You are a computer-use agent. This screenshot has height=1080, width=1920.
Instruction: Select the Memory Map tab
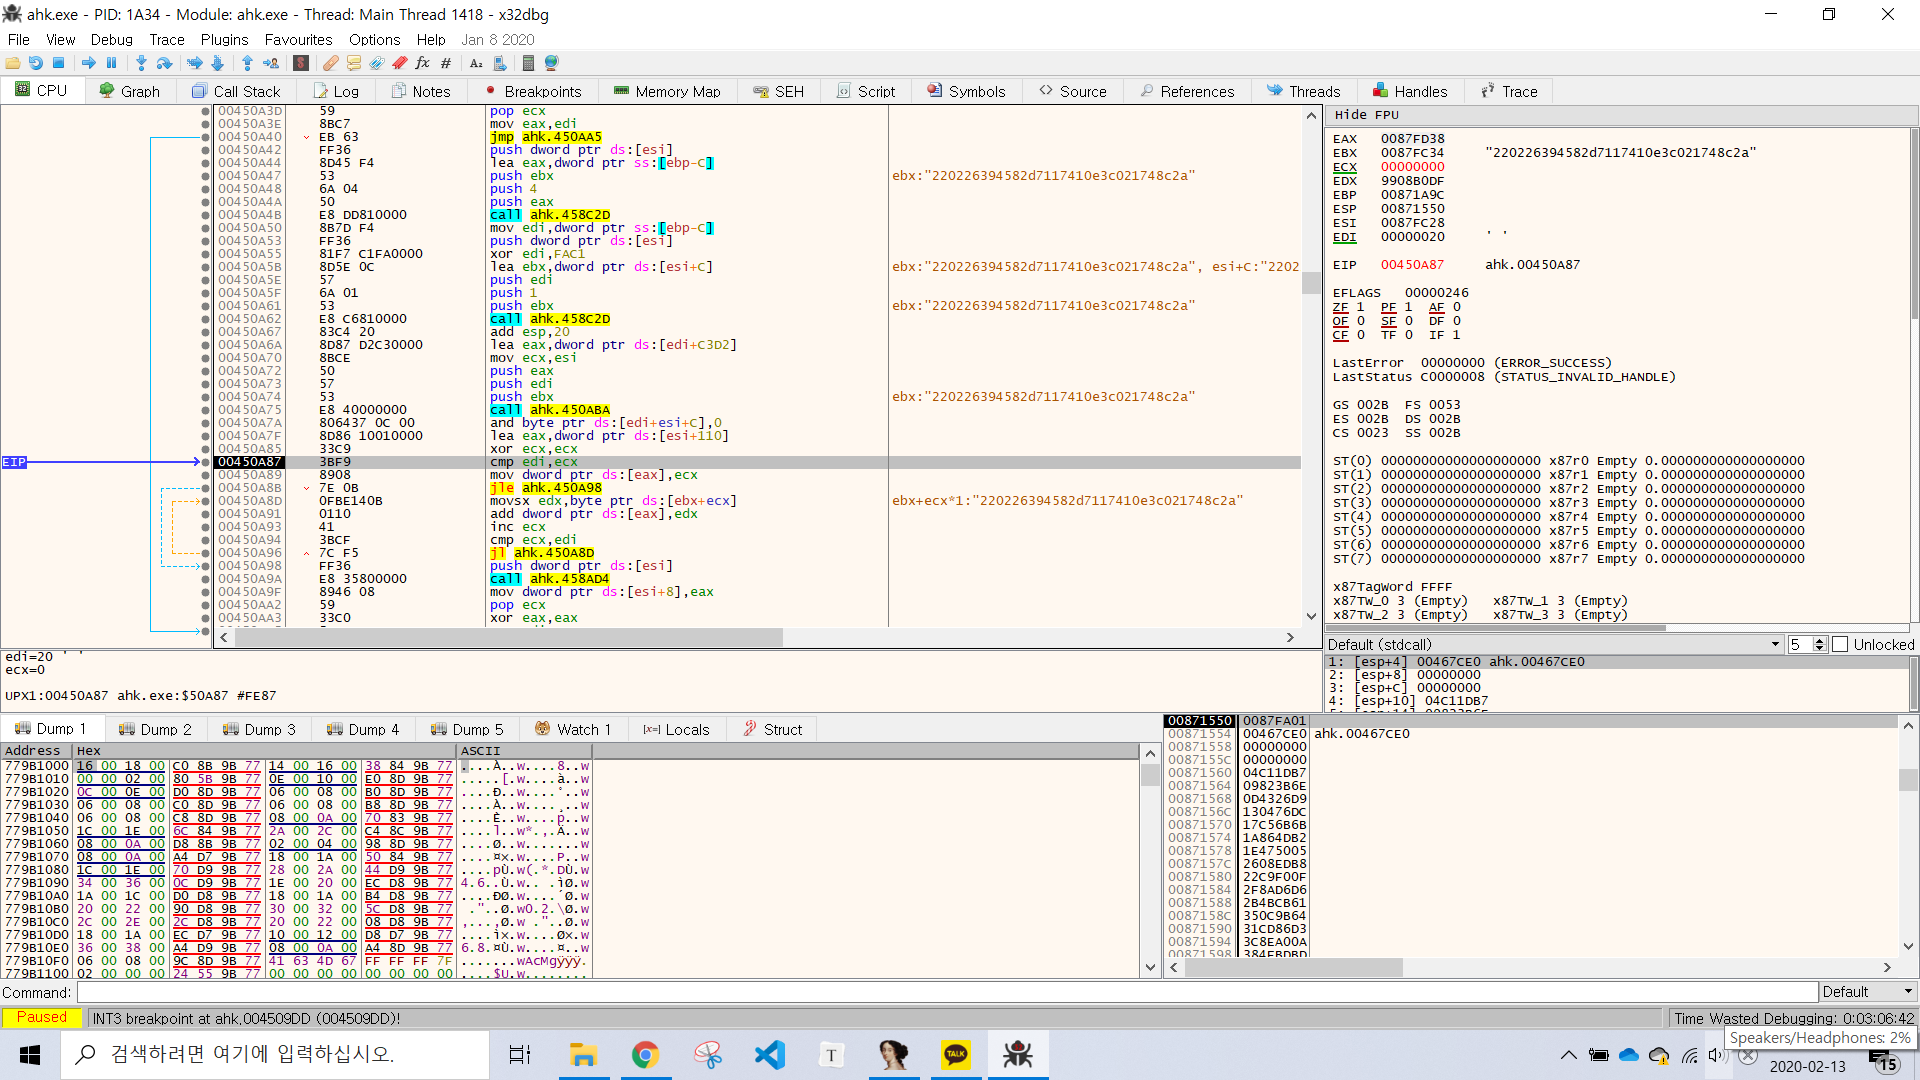tap(666, 91)
